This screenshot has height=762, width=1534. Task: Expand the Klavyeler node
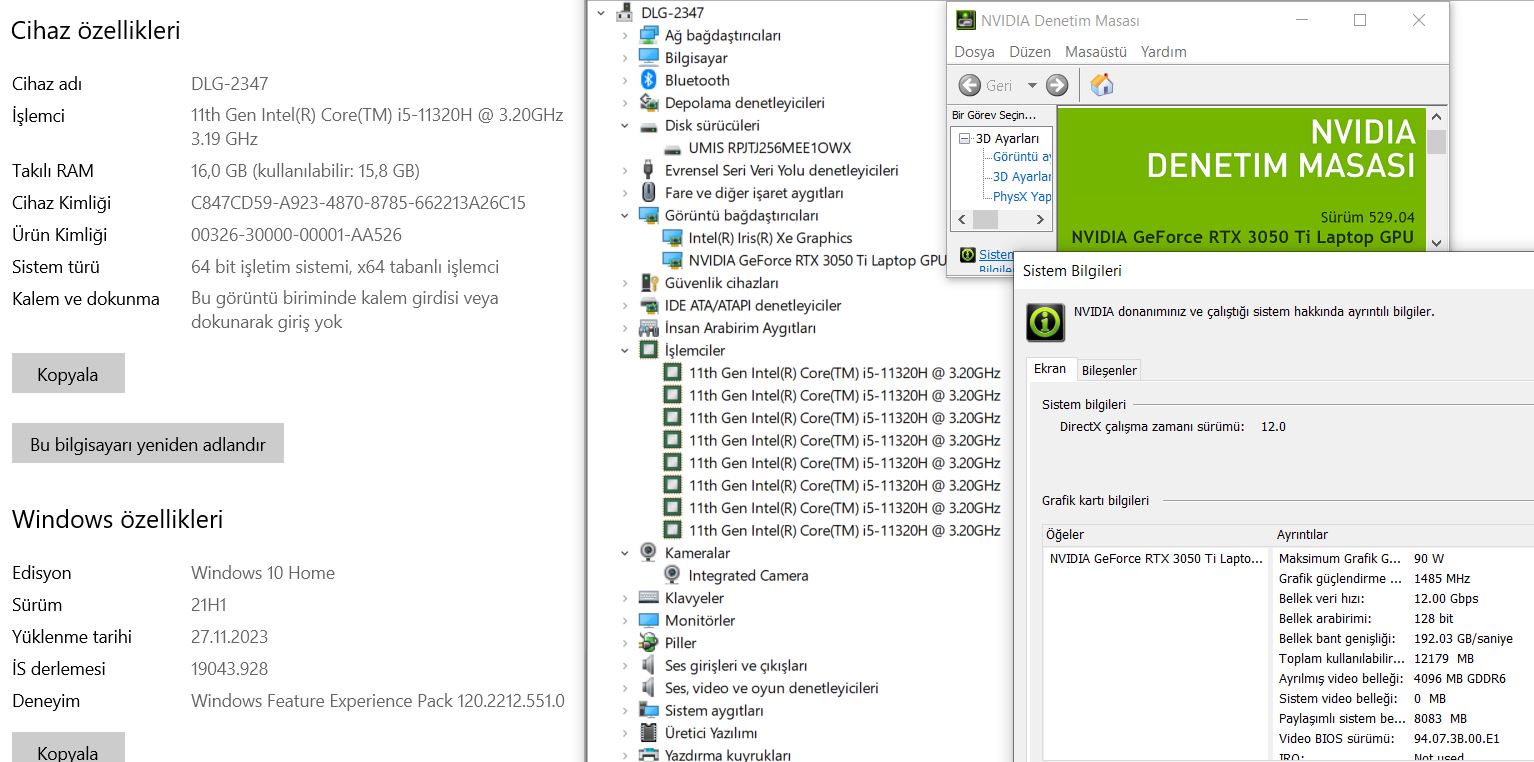[x=625, y=598]
